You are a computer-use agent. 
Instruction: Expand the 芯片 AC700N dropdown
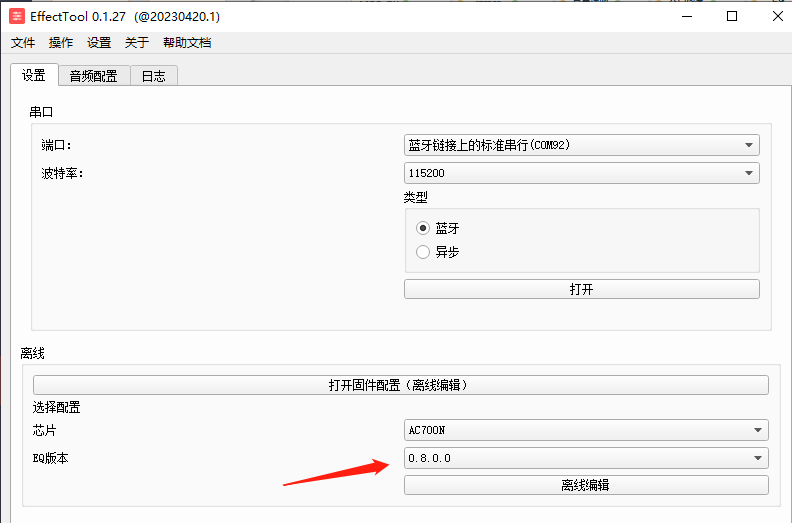pos(586,430)
